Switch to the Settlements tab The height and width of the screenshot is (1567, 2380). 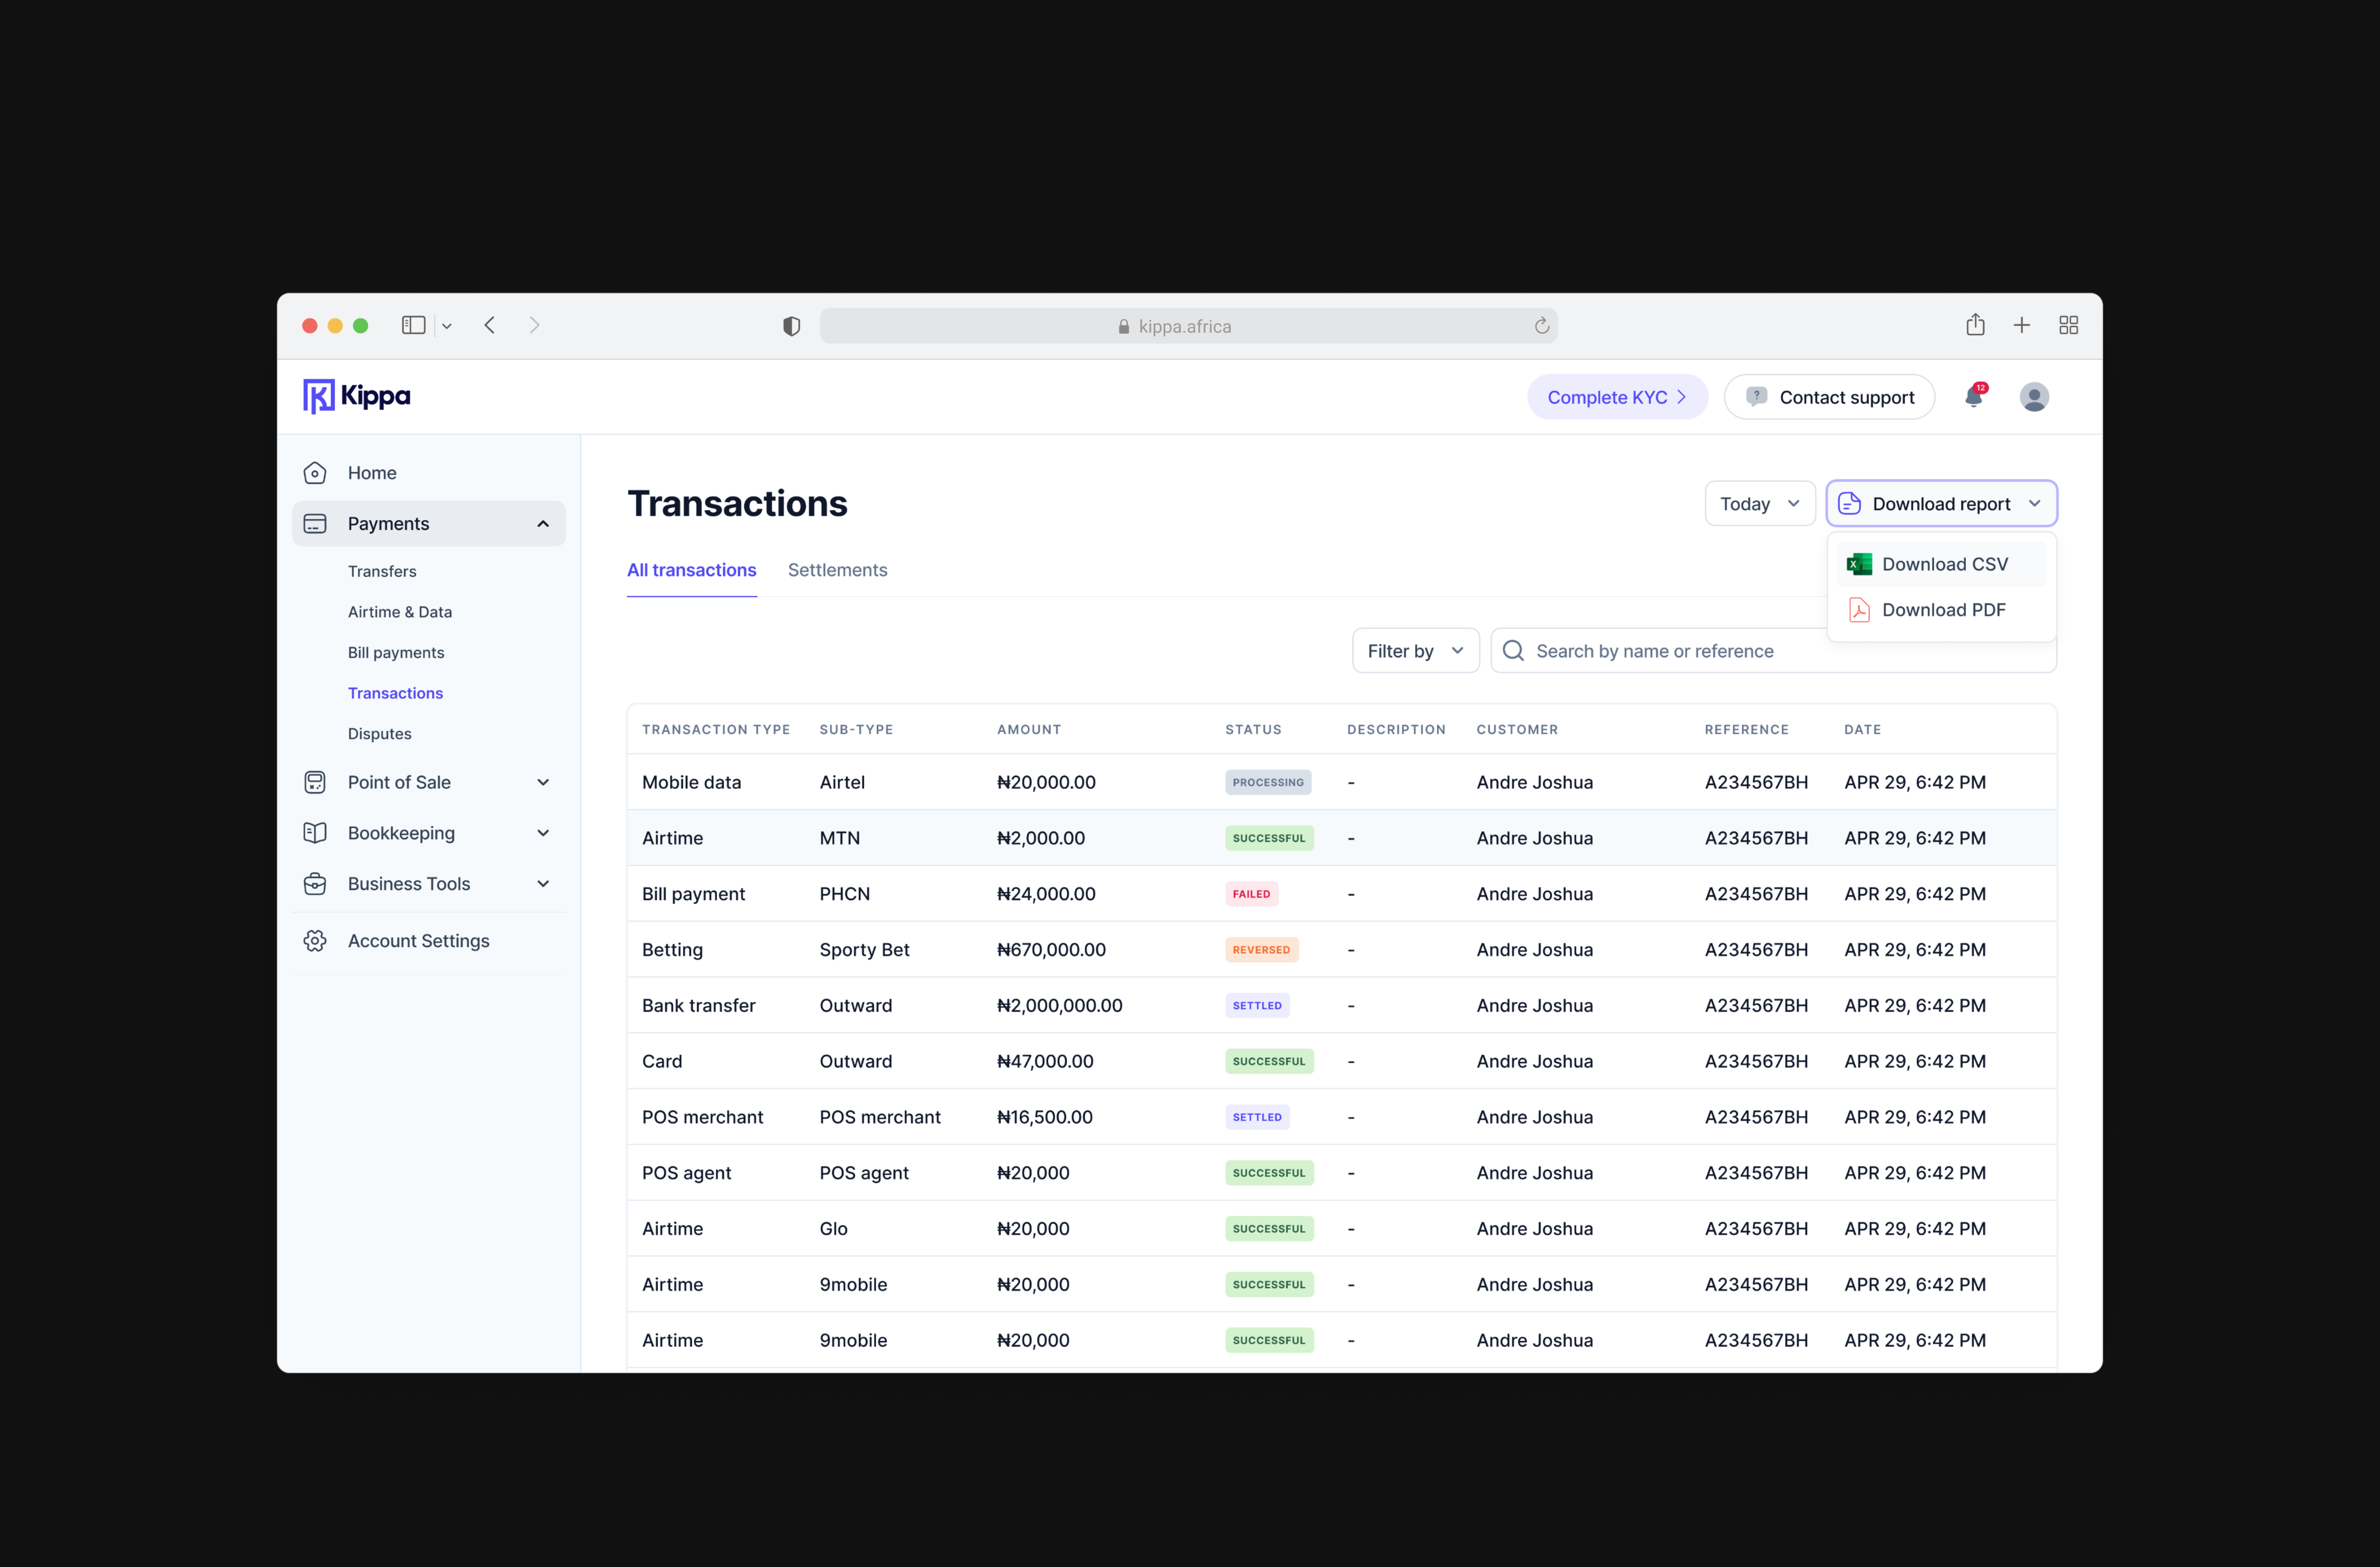[x=837, y=570]
